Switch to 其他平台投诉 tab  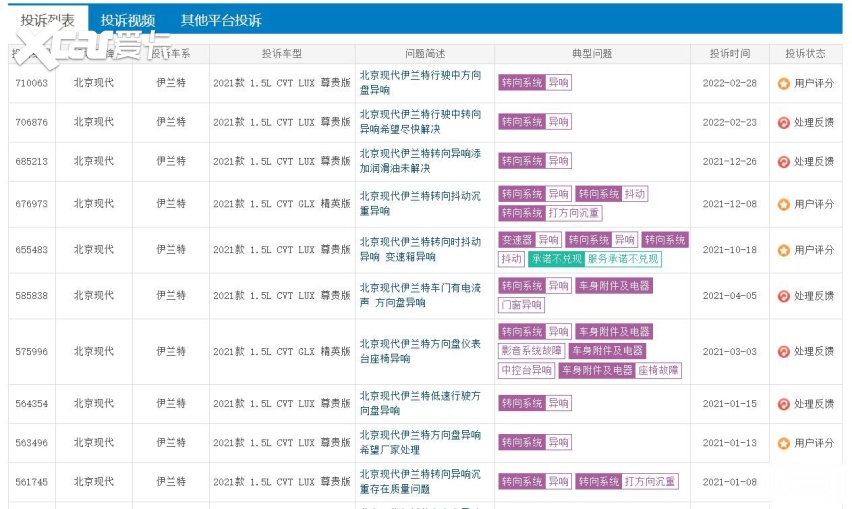click(x=221, y=21)
